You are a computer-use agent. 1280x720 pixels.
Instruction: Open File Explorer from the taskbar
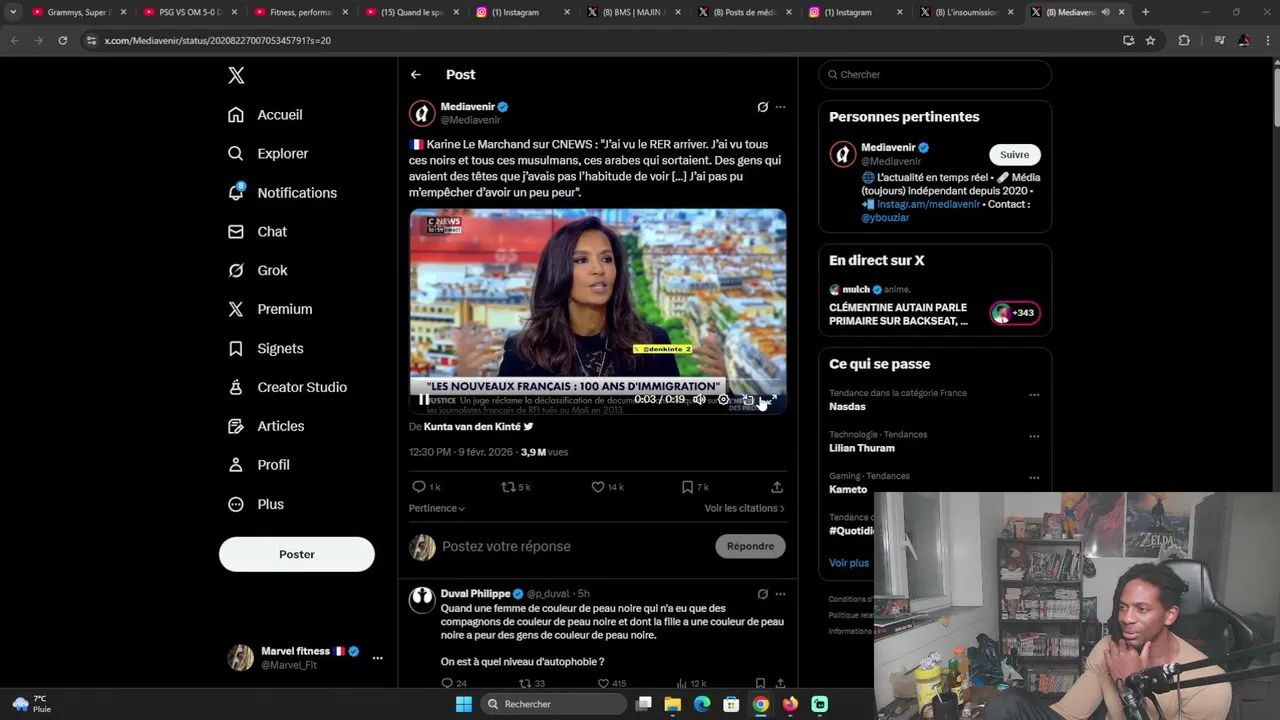[672, 704]
